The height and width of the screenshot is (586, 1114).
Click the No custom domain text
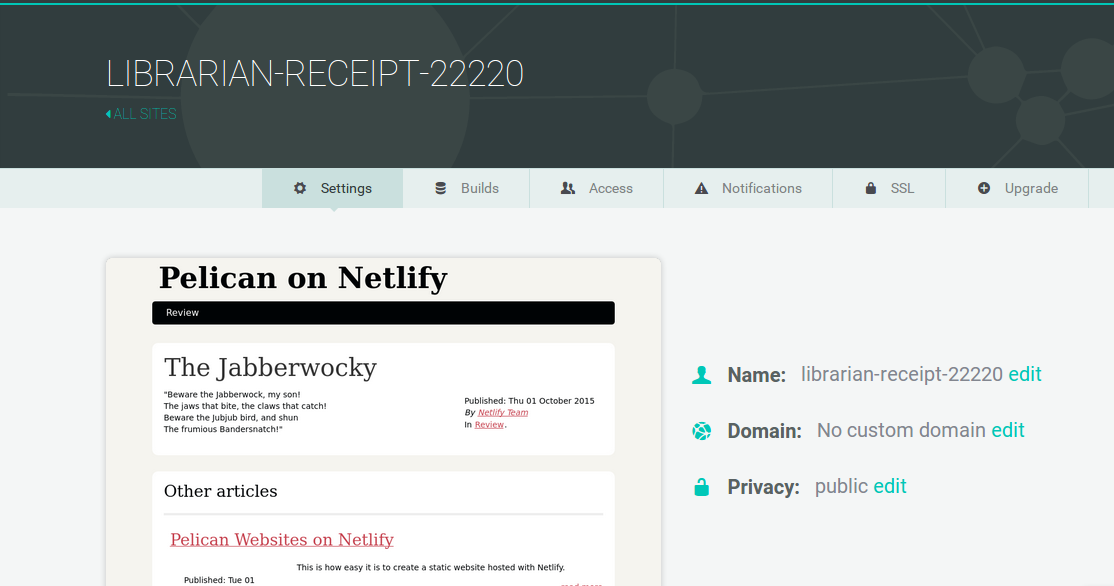click(901, 430)
